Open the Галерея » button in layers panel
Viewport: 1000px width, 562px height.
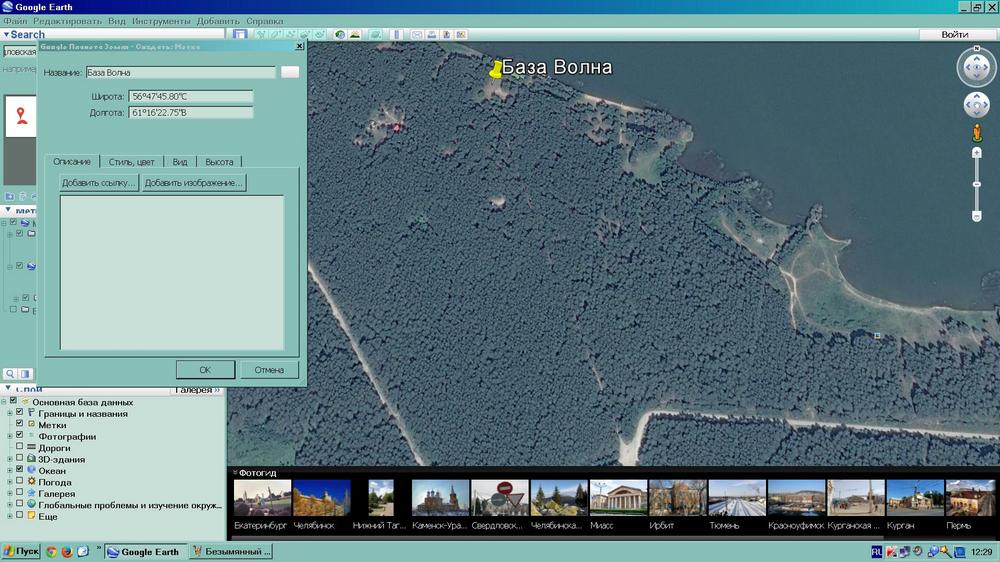197,390
